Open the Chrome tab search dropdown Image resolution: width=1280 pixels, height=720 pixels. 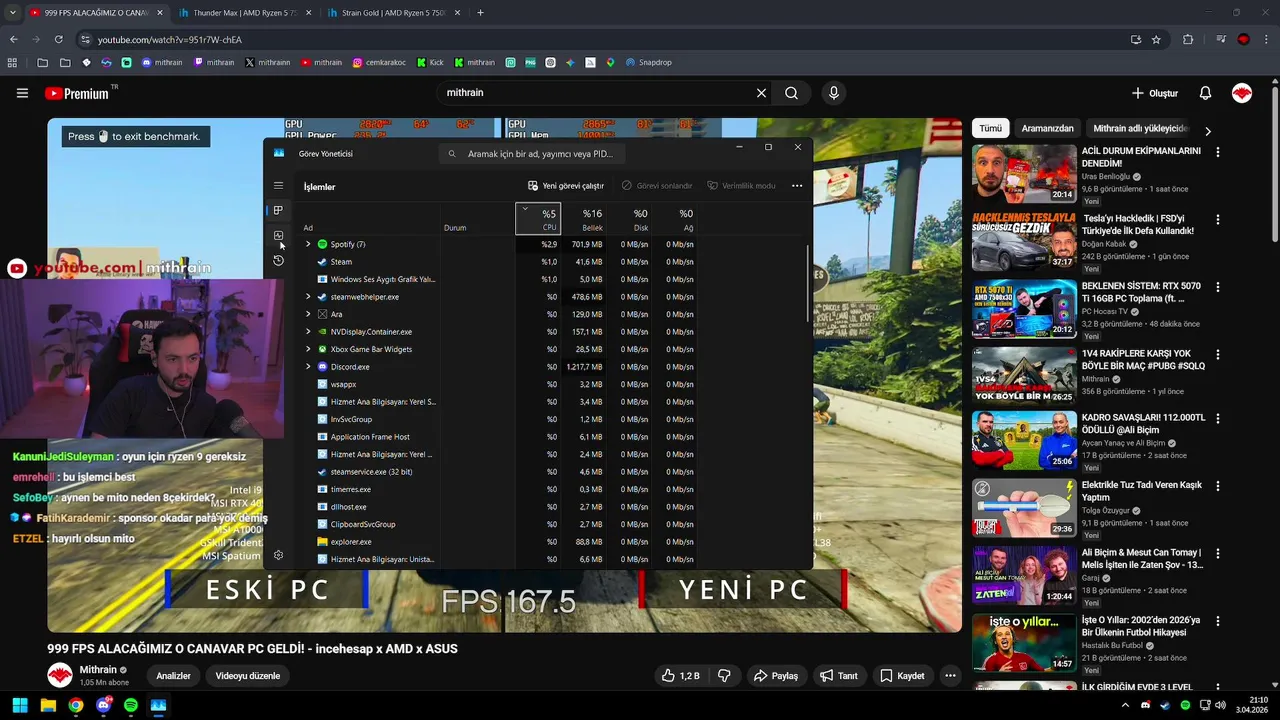12,13
